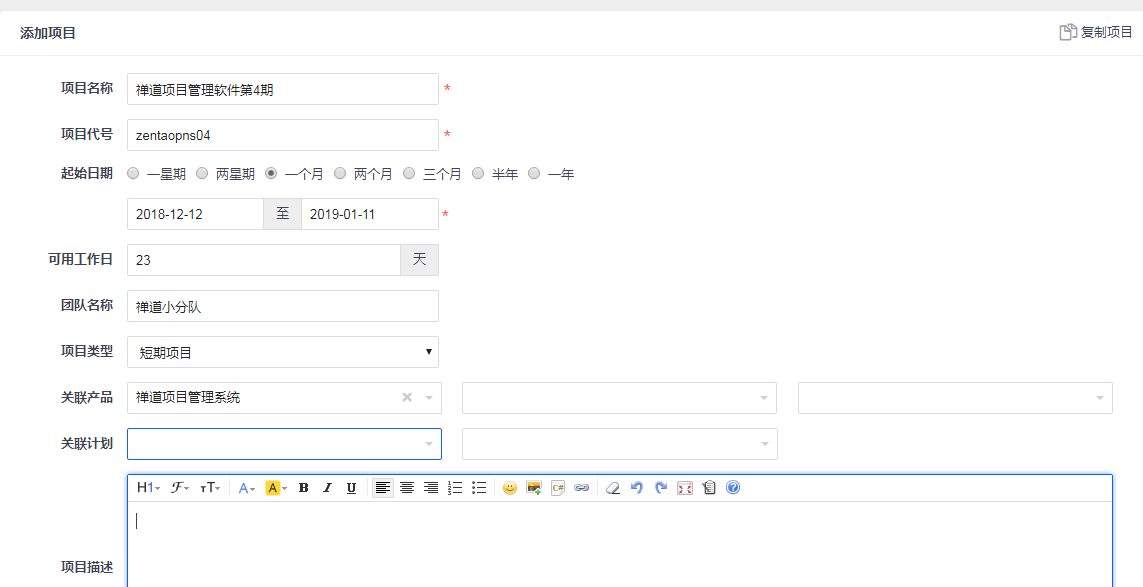Open the text highlight color picker
This screenshot has width=1143, height=587.
click(x=276, y=488)
